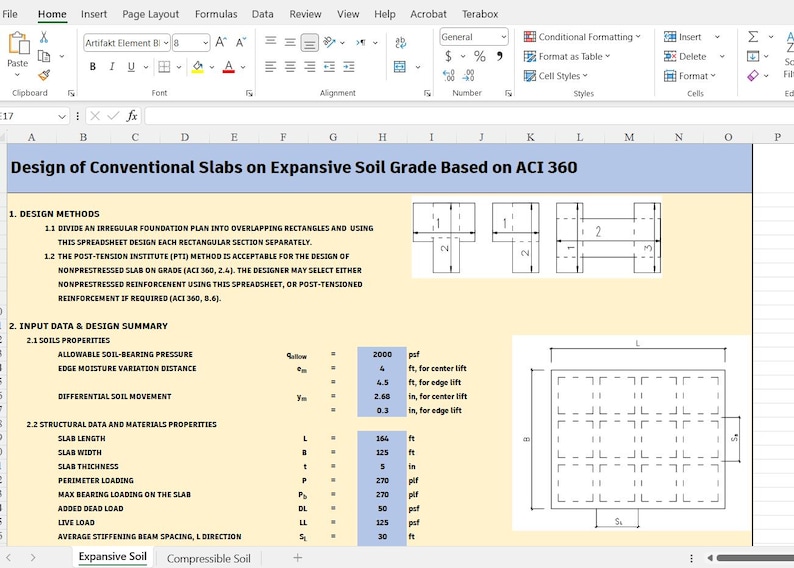Viewport: 794px width, 568px height.
Task: Click the Merge and Center icon
Action: pyautogui.click(x=400, y=66)
